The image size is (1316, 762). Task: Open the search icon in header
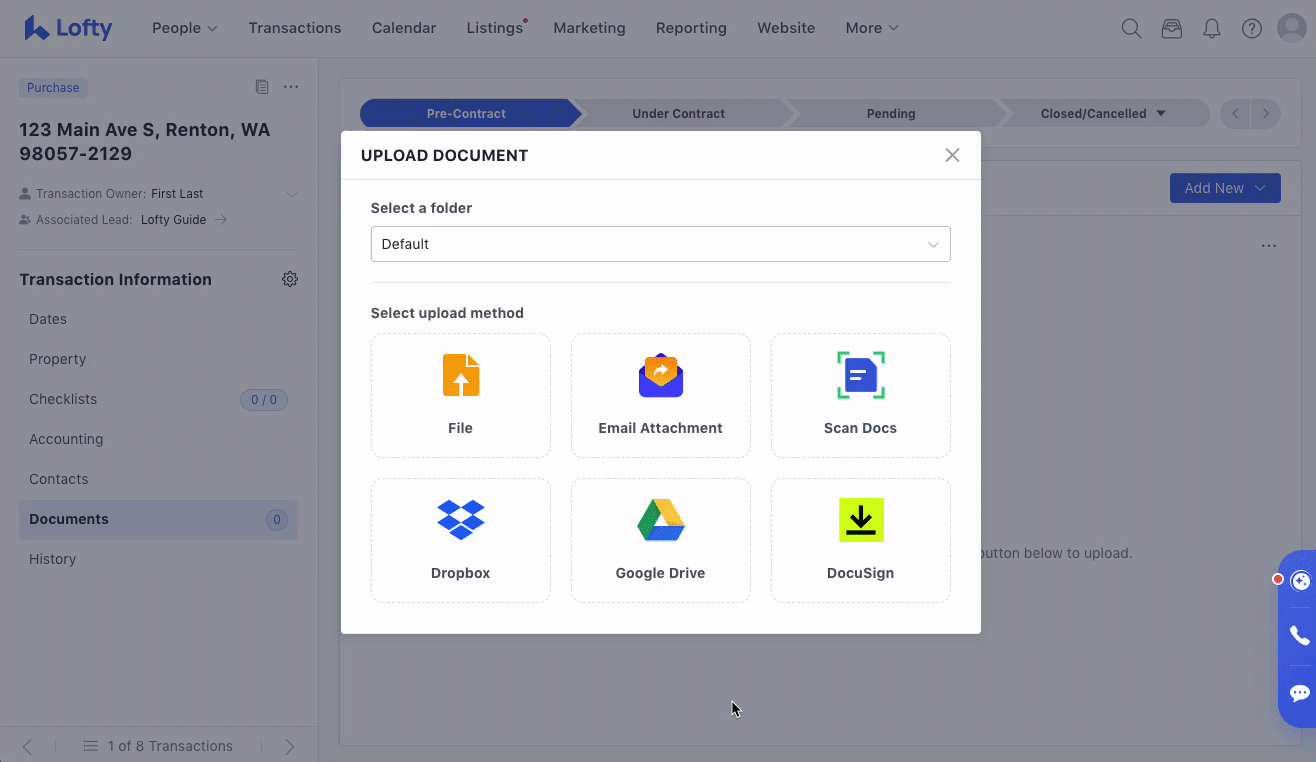(x=1131, y=28)
